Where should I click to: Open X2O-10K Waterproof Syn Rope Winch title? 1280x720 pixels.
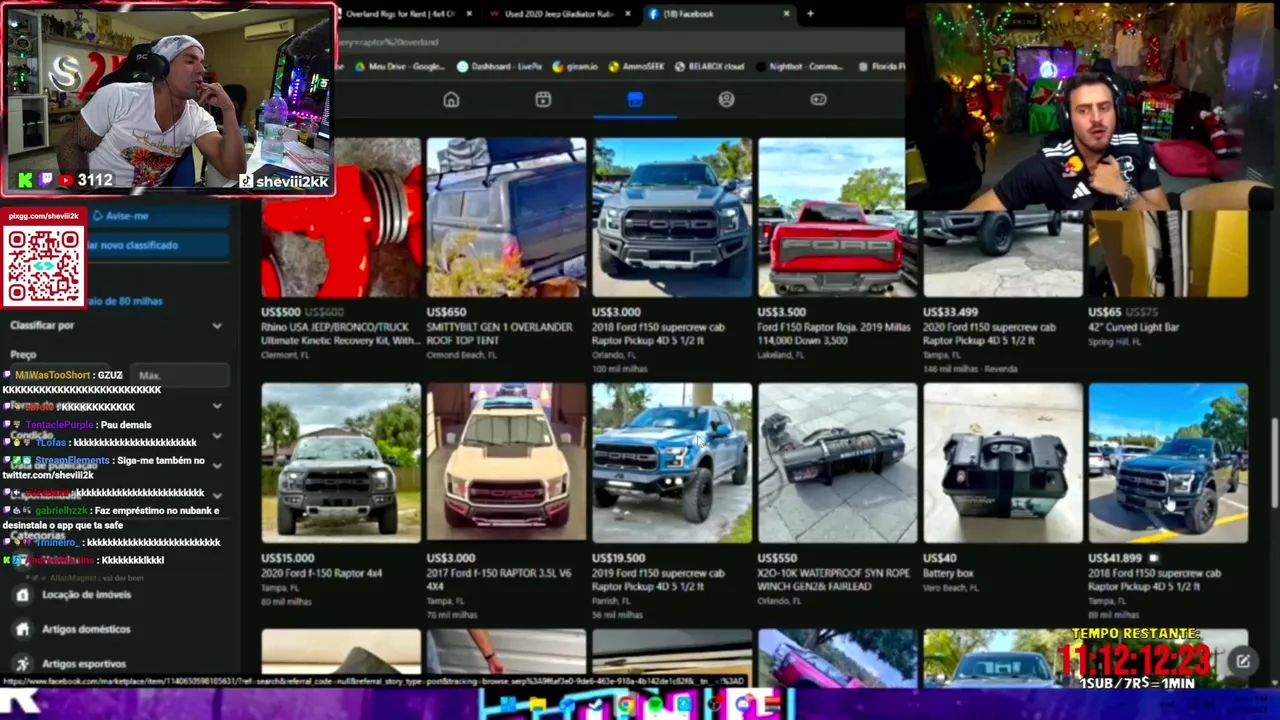834,580
